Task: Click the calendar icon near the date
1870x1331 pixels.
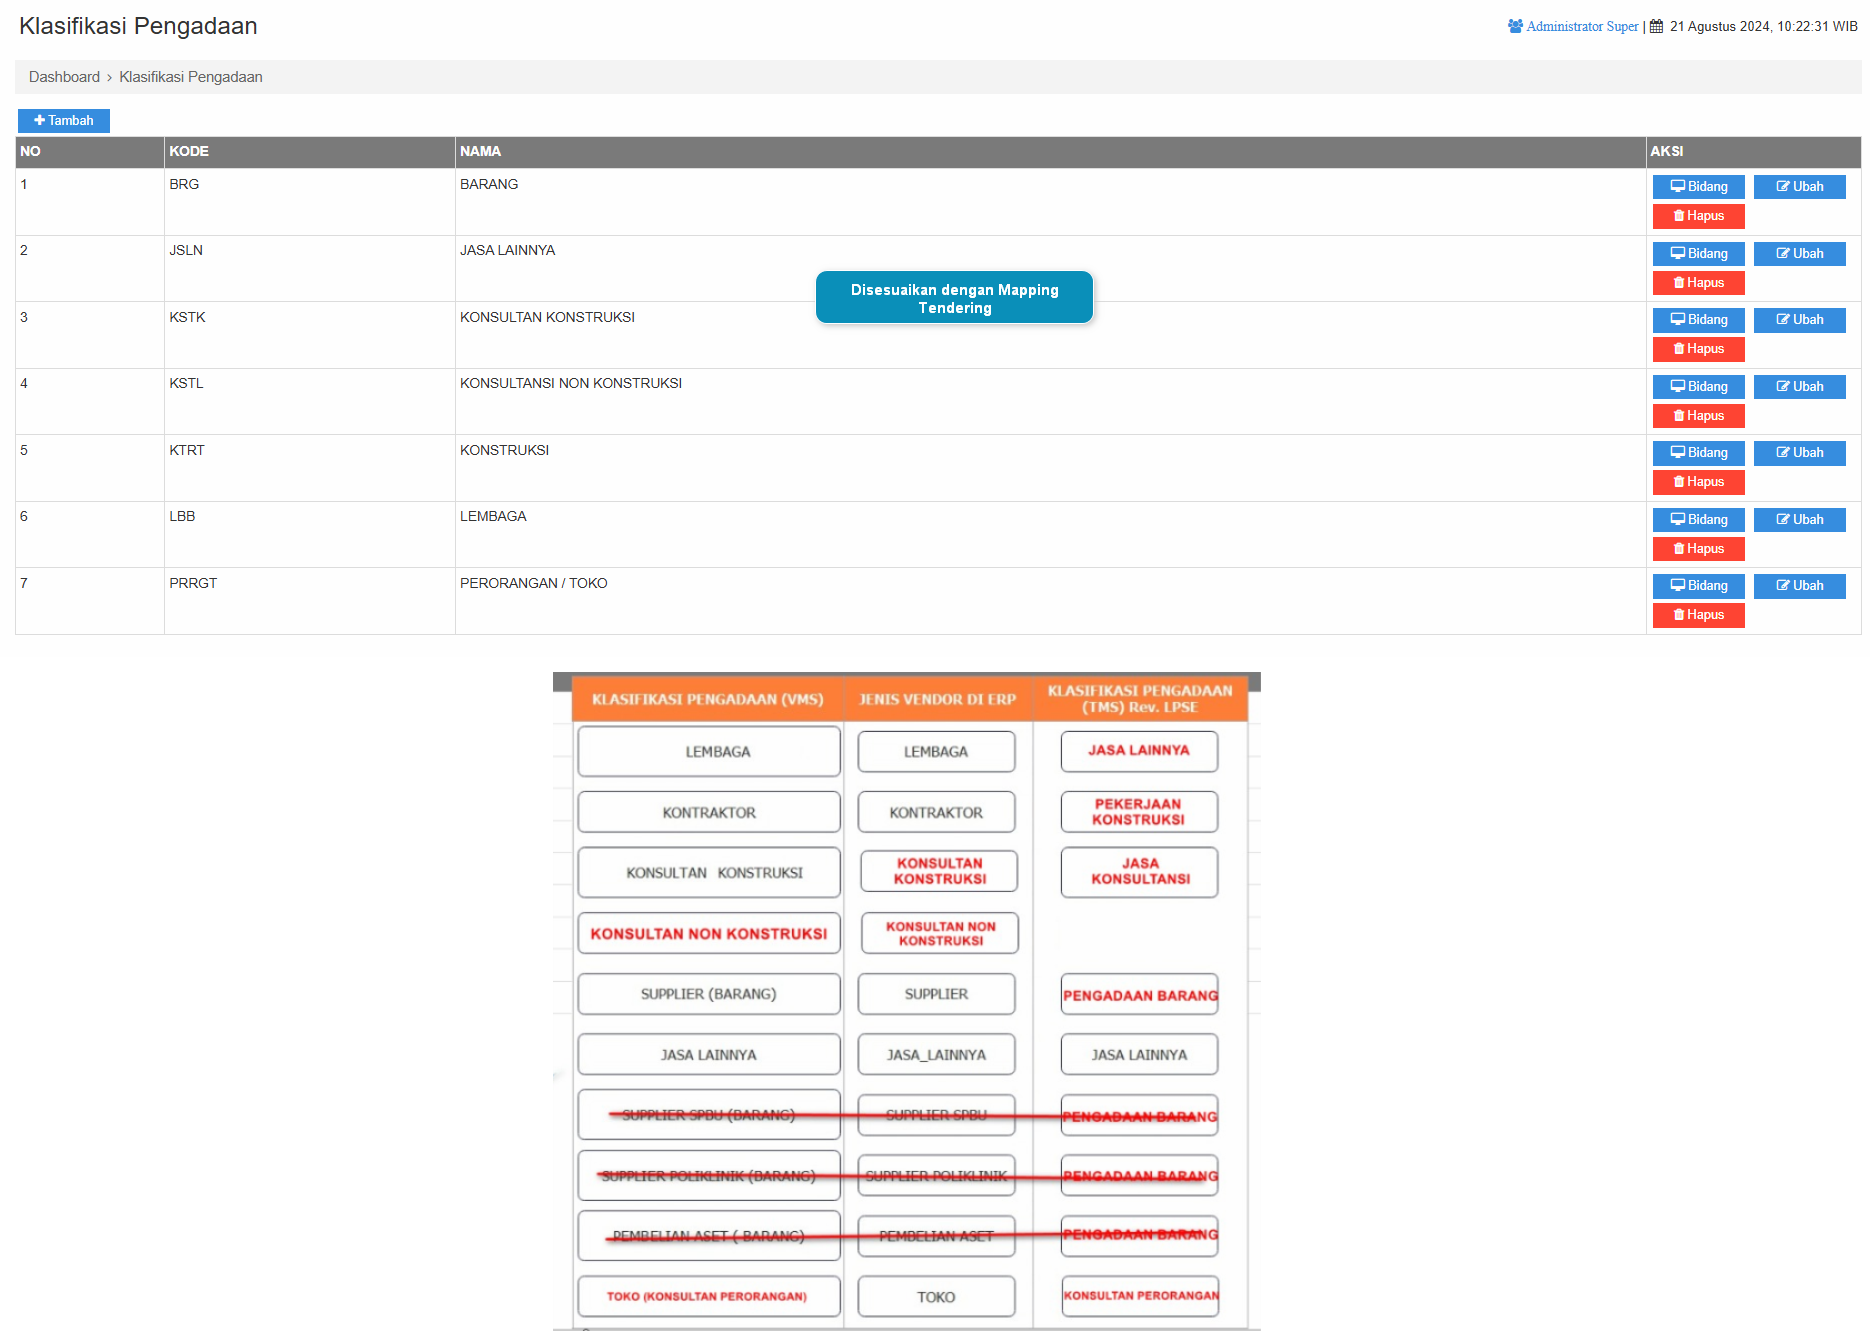Action: click(x=1656, y=27)
